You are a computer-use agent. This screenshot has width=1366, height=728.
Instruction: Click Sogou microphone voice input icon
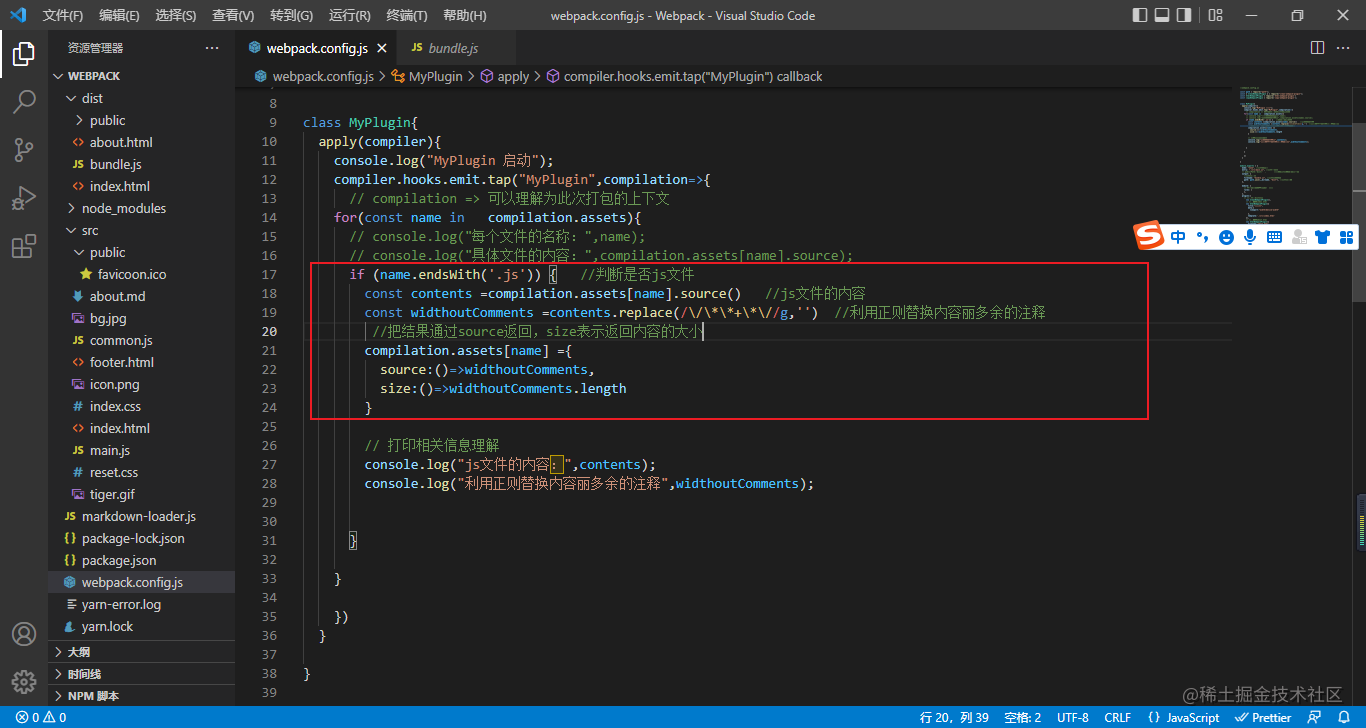1250,237
